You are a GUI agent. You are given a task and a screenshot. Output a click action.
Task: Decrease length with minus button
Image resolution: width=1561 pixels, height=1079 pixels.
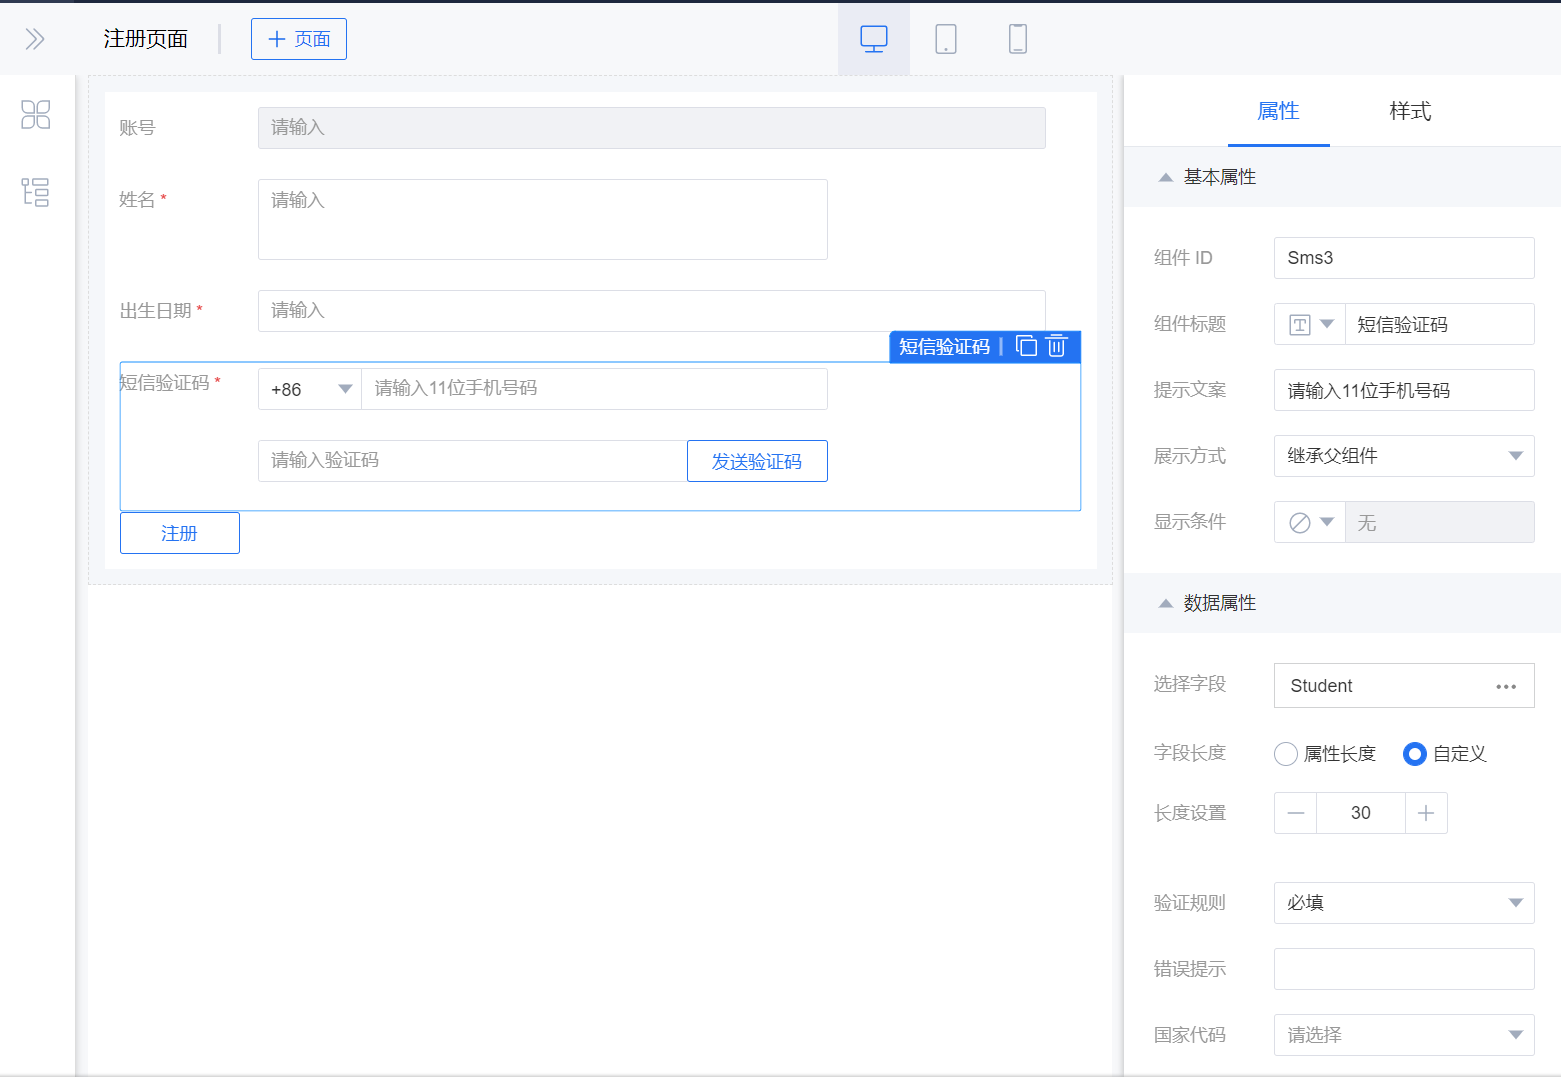[x=1296, y=813]
